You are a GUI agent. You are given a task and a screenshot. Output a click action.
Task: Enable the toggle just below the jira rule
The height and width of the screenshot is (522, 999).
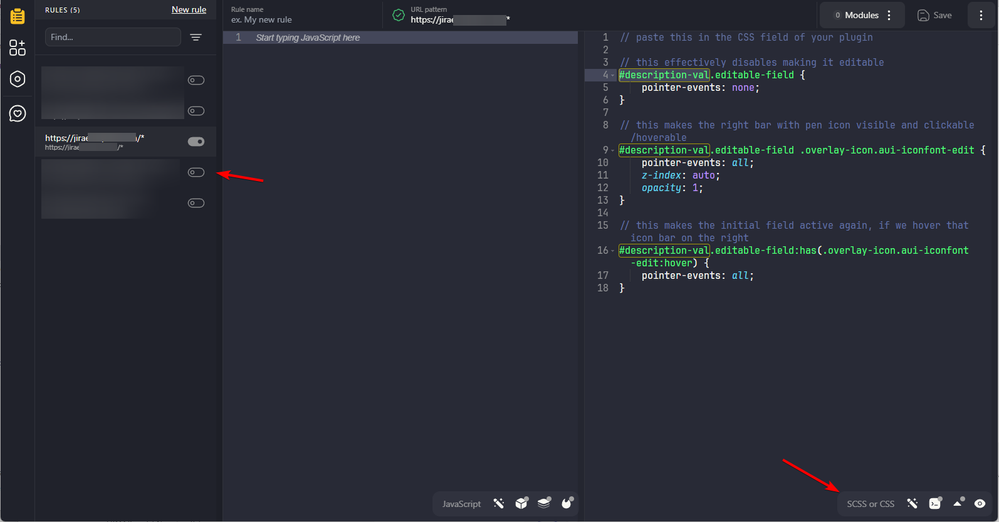pos(196,172)
